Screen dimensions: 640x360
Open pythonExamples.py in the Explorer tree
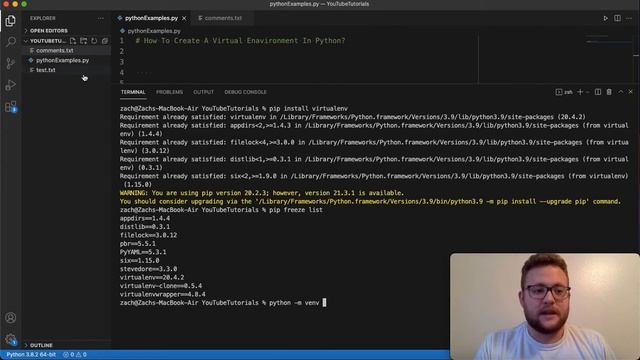click(62, 60)
